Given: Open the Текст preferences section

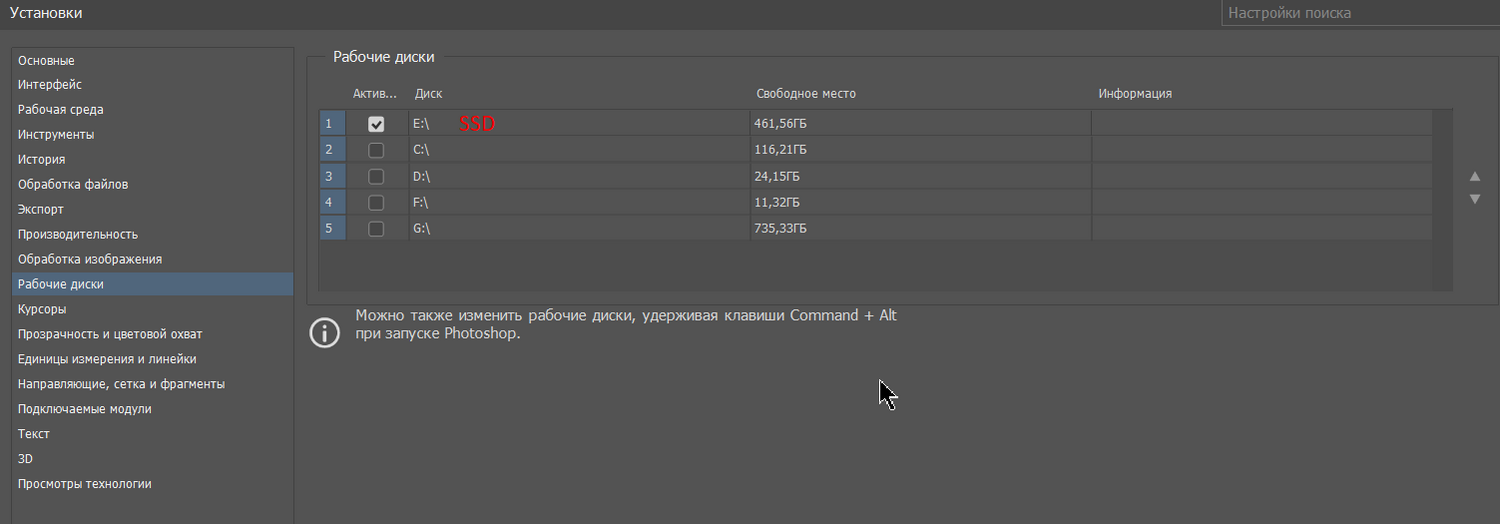Looking at the screenshot, I should coord(153,435).
